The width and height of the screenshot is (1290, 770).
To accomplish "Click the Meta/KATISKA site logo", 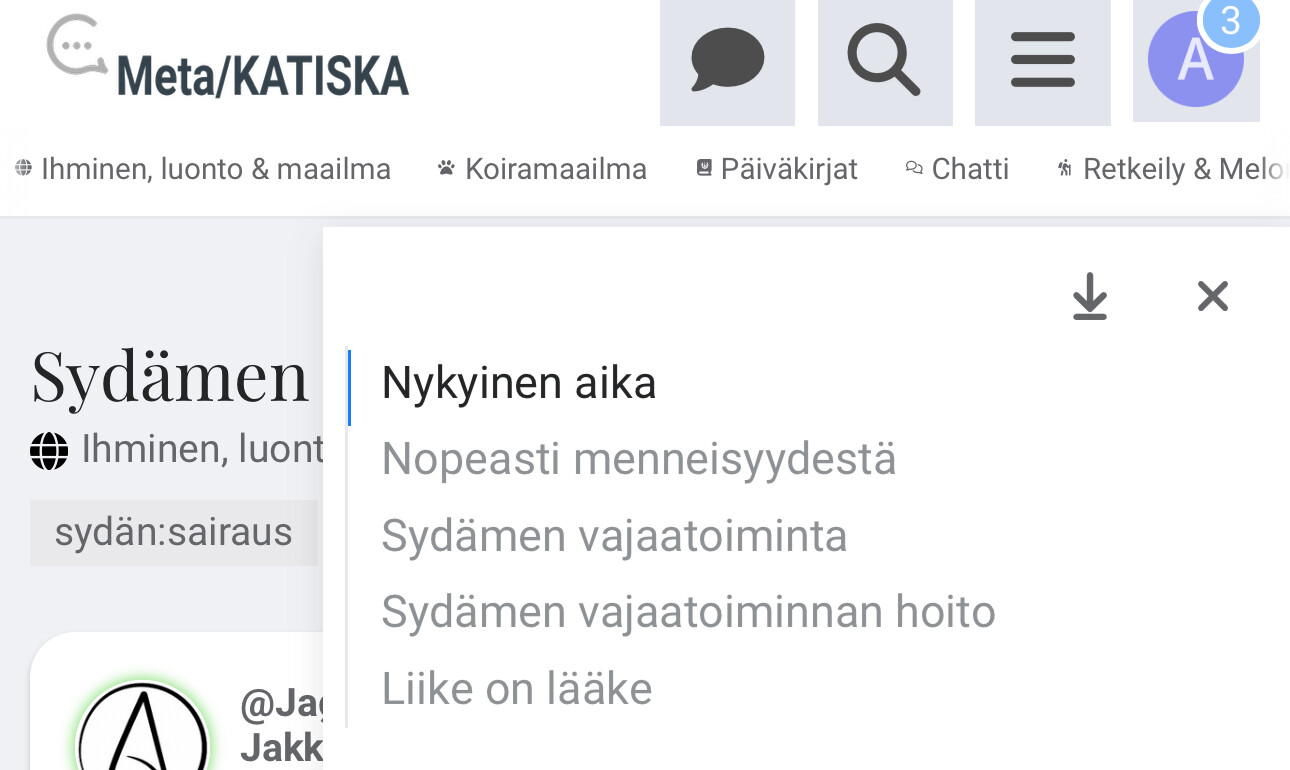I will tap(229, 61).
